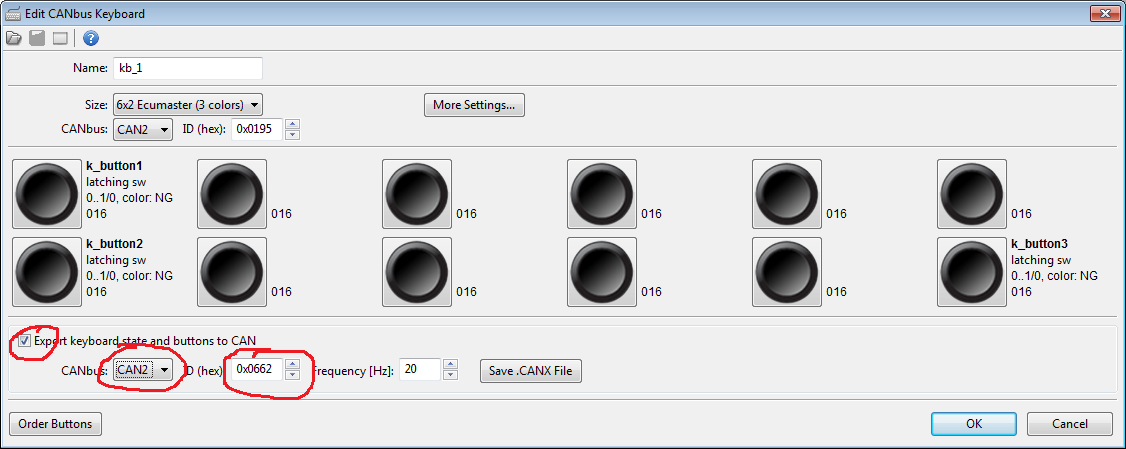Click the Order Buttons button
This screenshot has width=1126, height=449.
point(55,424)
